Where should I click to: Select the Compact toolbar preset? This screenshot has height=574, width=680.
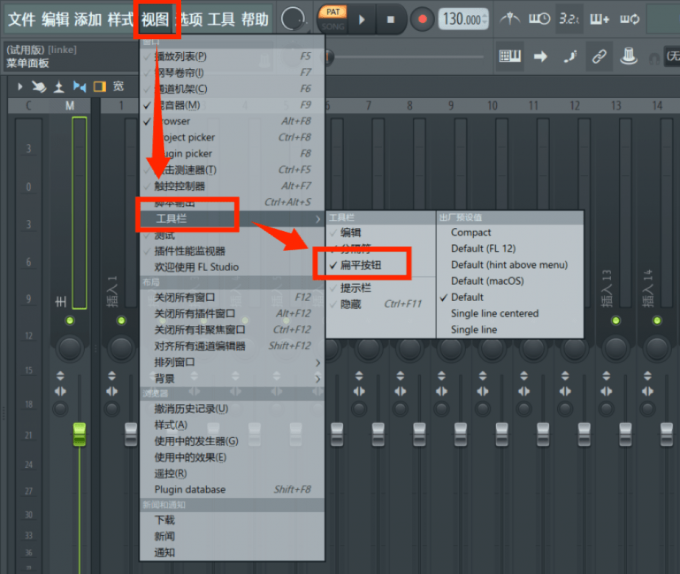471,232
